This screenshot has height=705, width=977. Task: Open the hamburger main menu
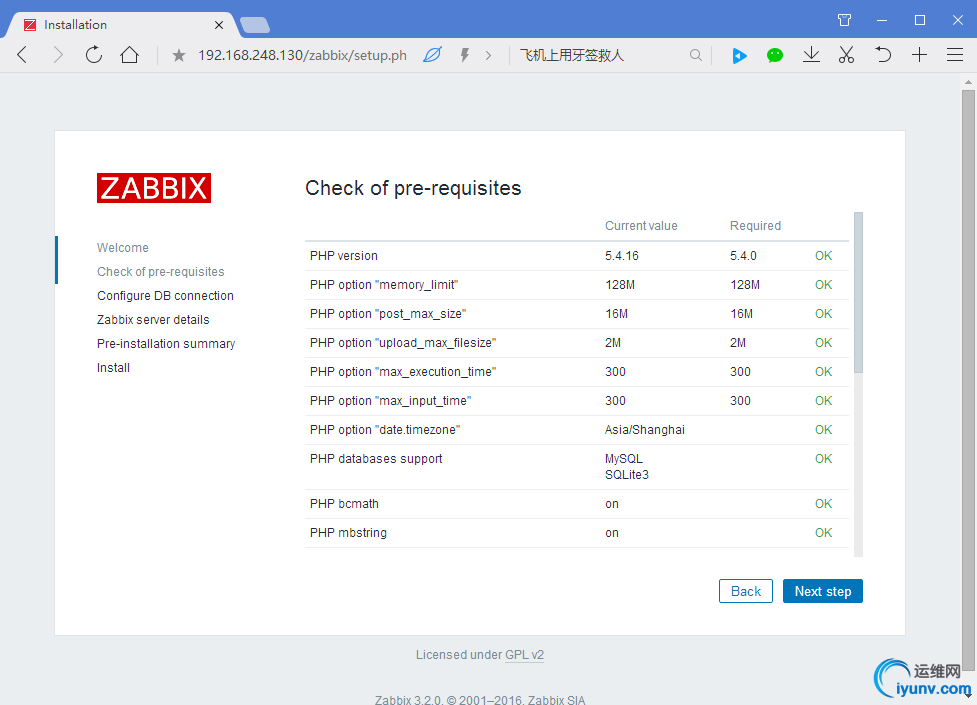(955, 55)
